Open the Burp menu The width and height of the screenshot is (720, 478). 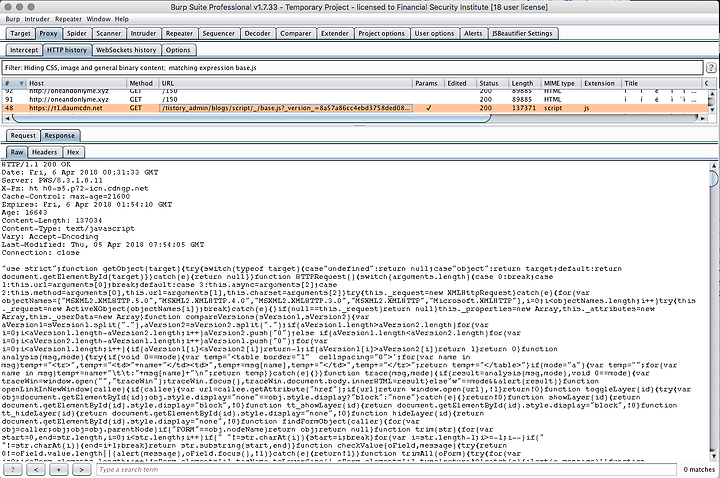(12, 19)
